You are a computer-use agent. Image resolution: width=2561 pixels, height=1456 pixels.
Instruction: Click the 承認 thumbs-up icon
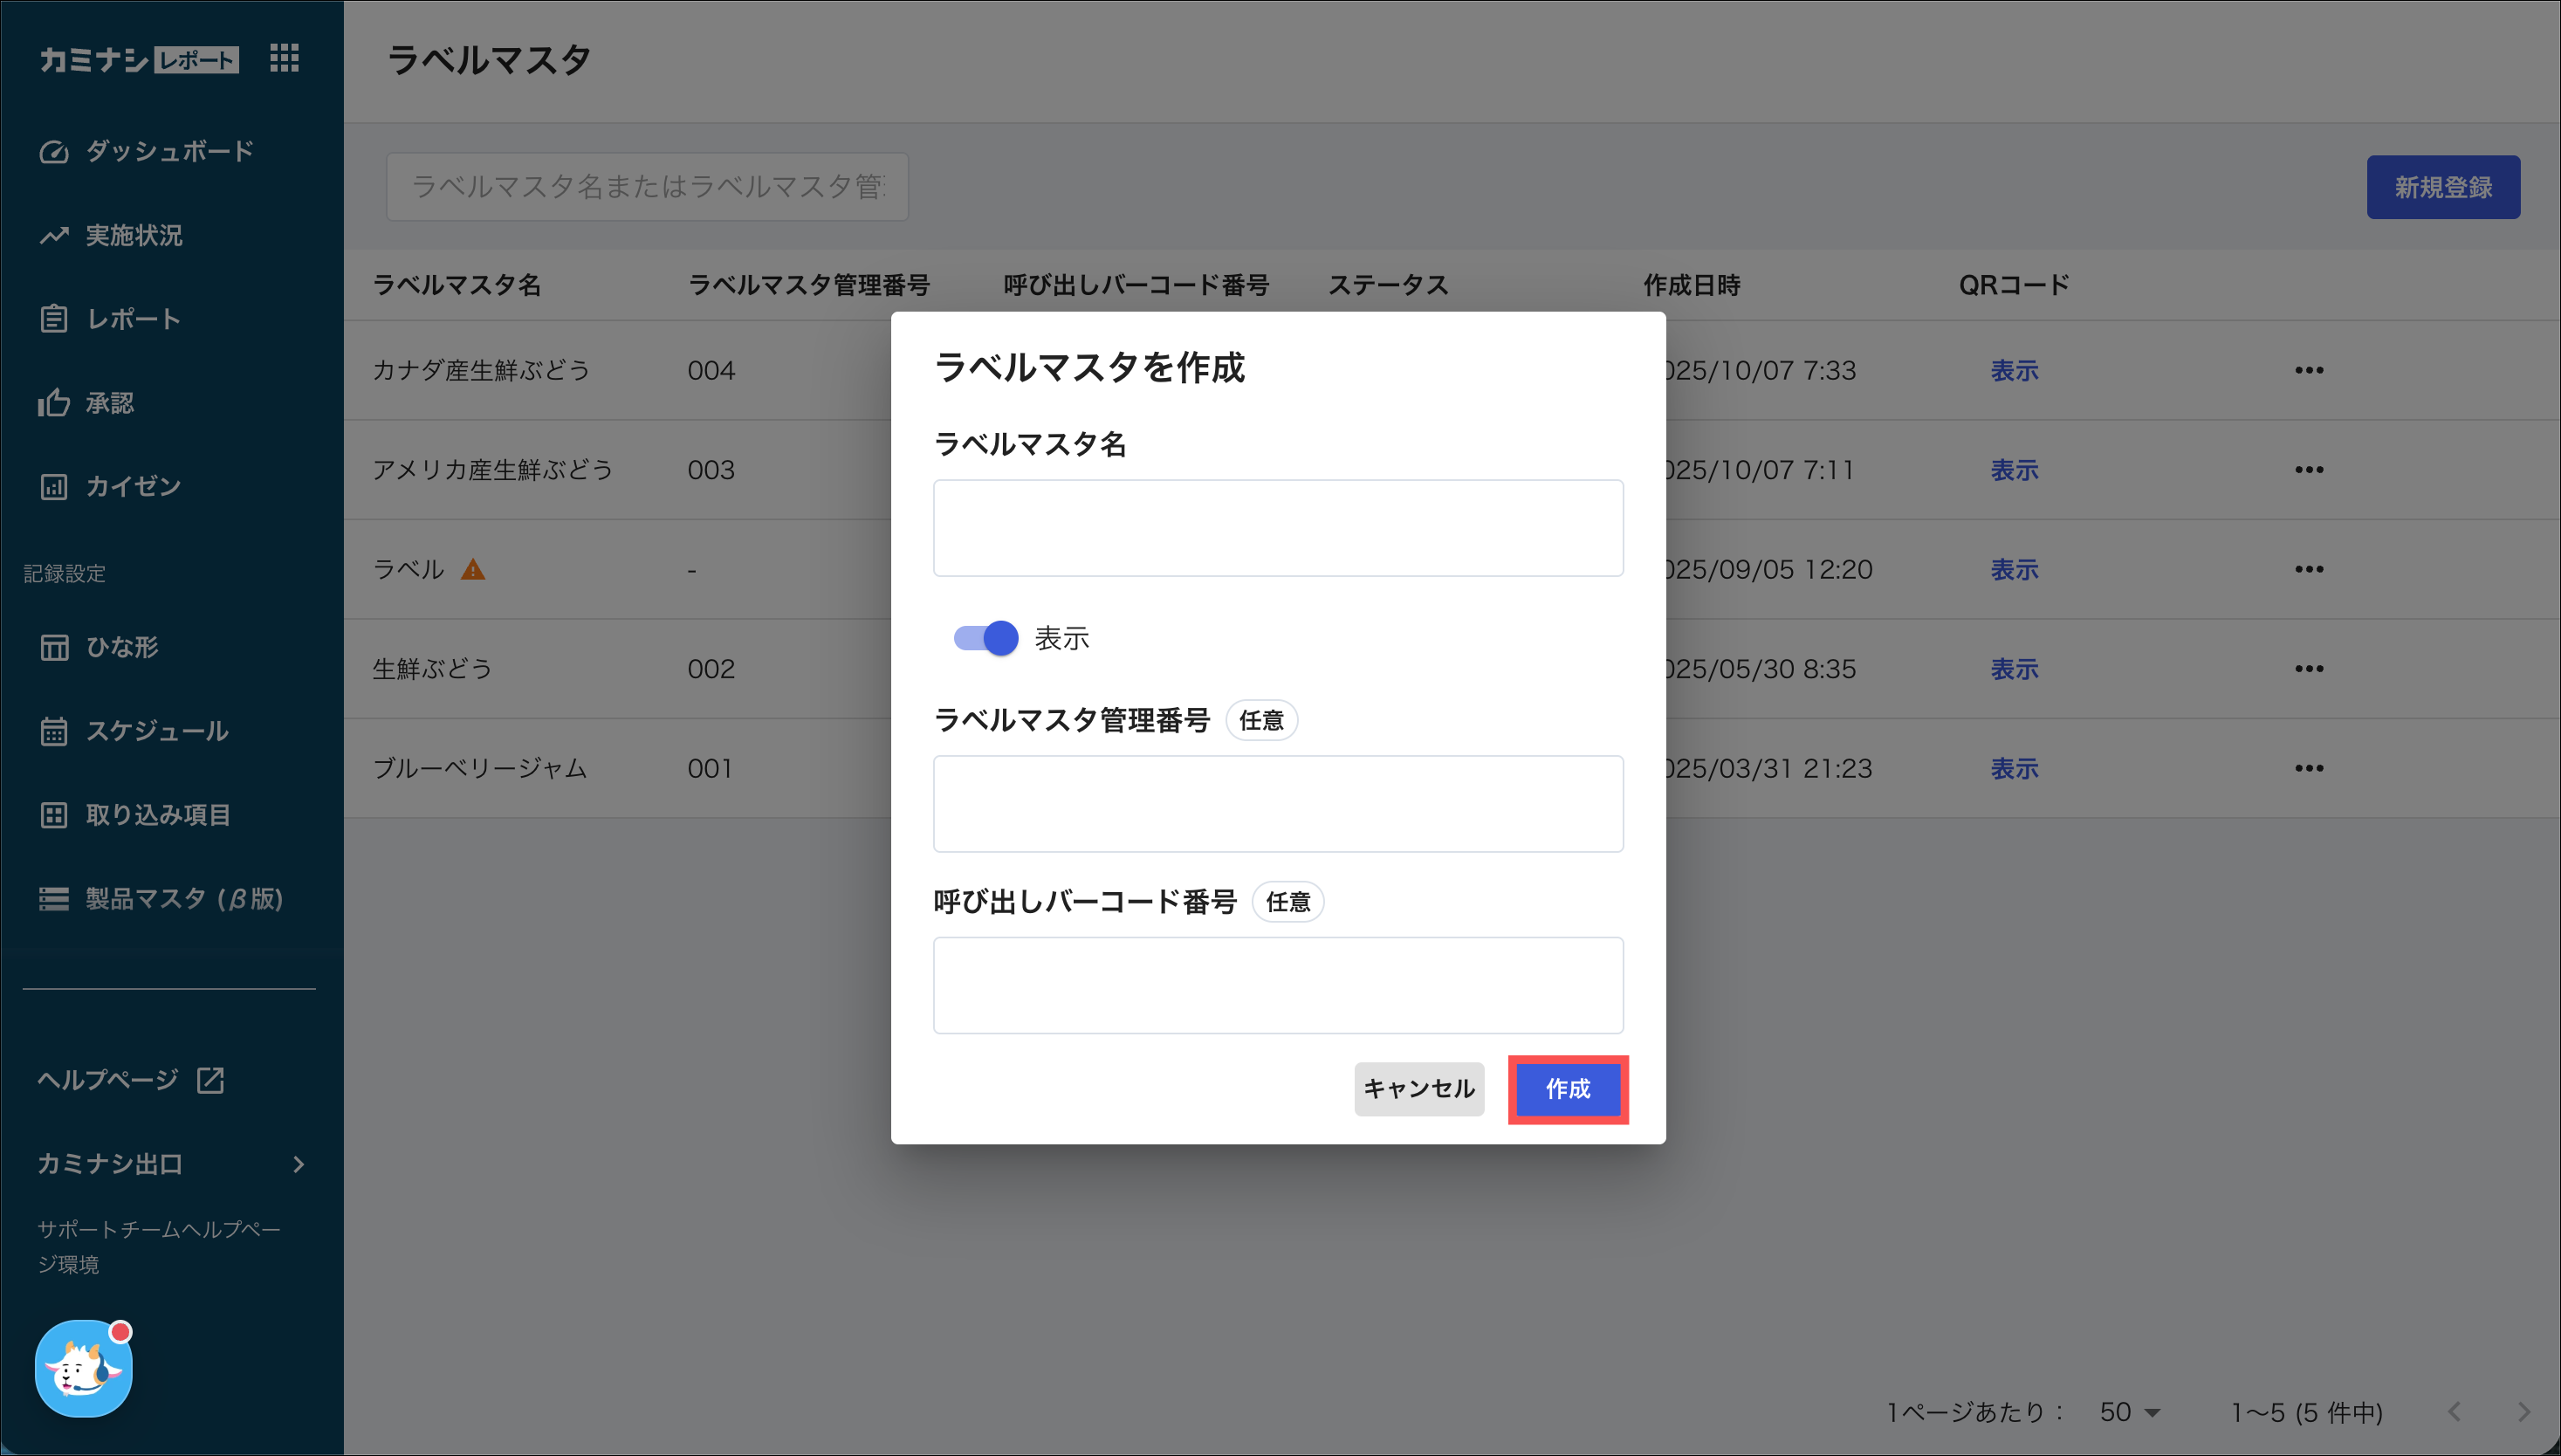[x=54, y=403]
